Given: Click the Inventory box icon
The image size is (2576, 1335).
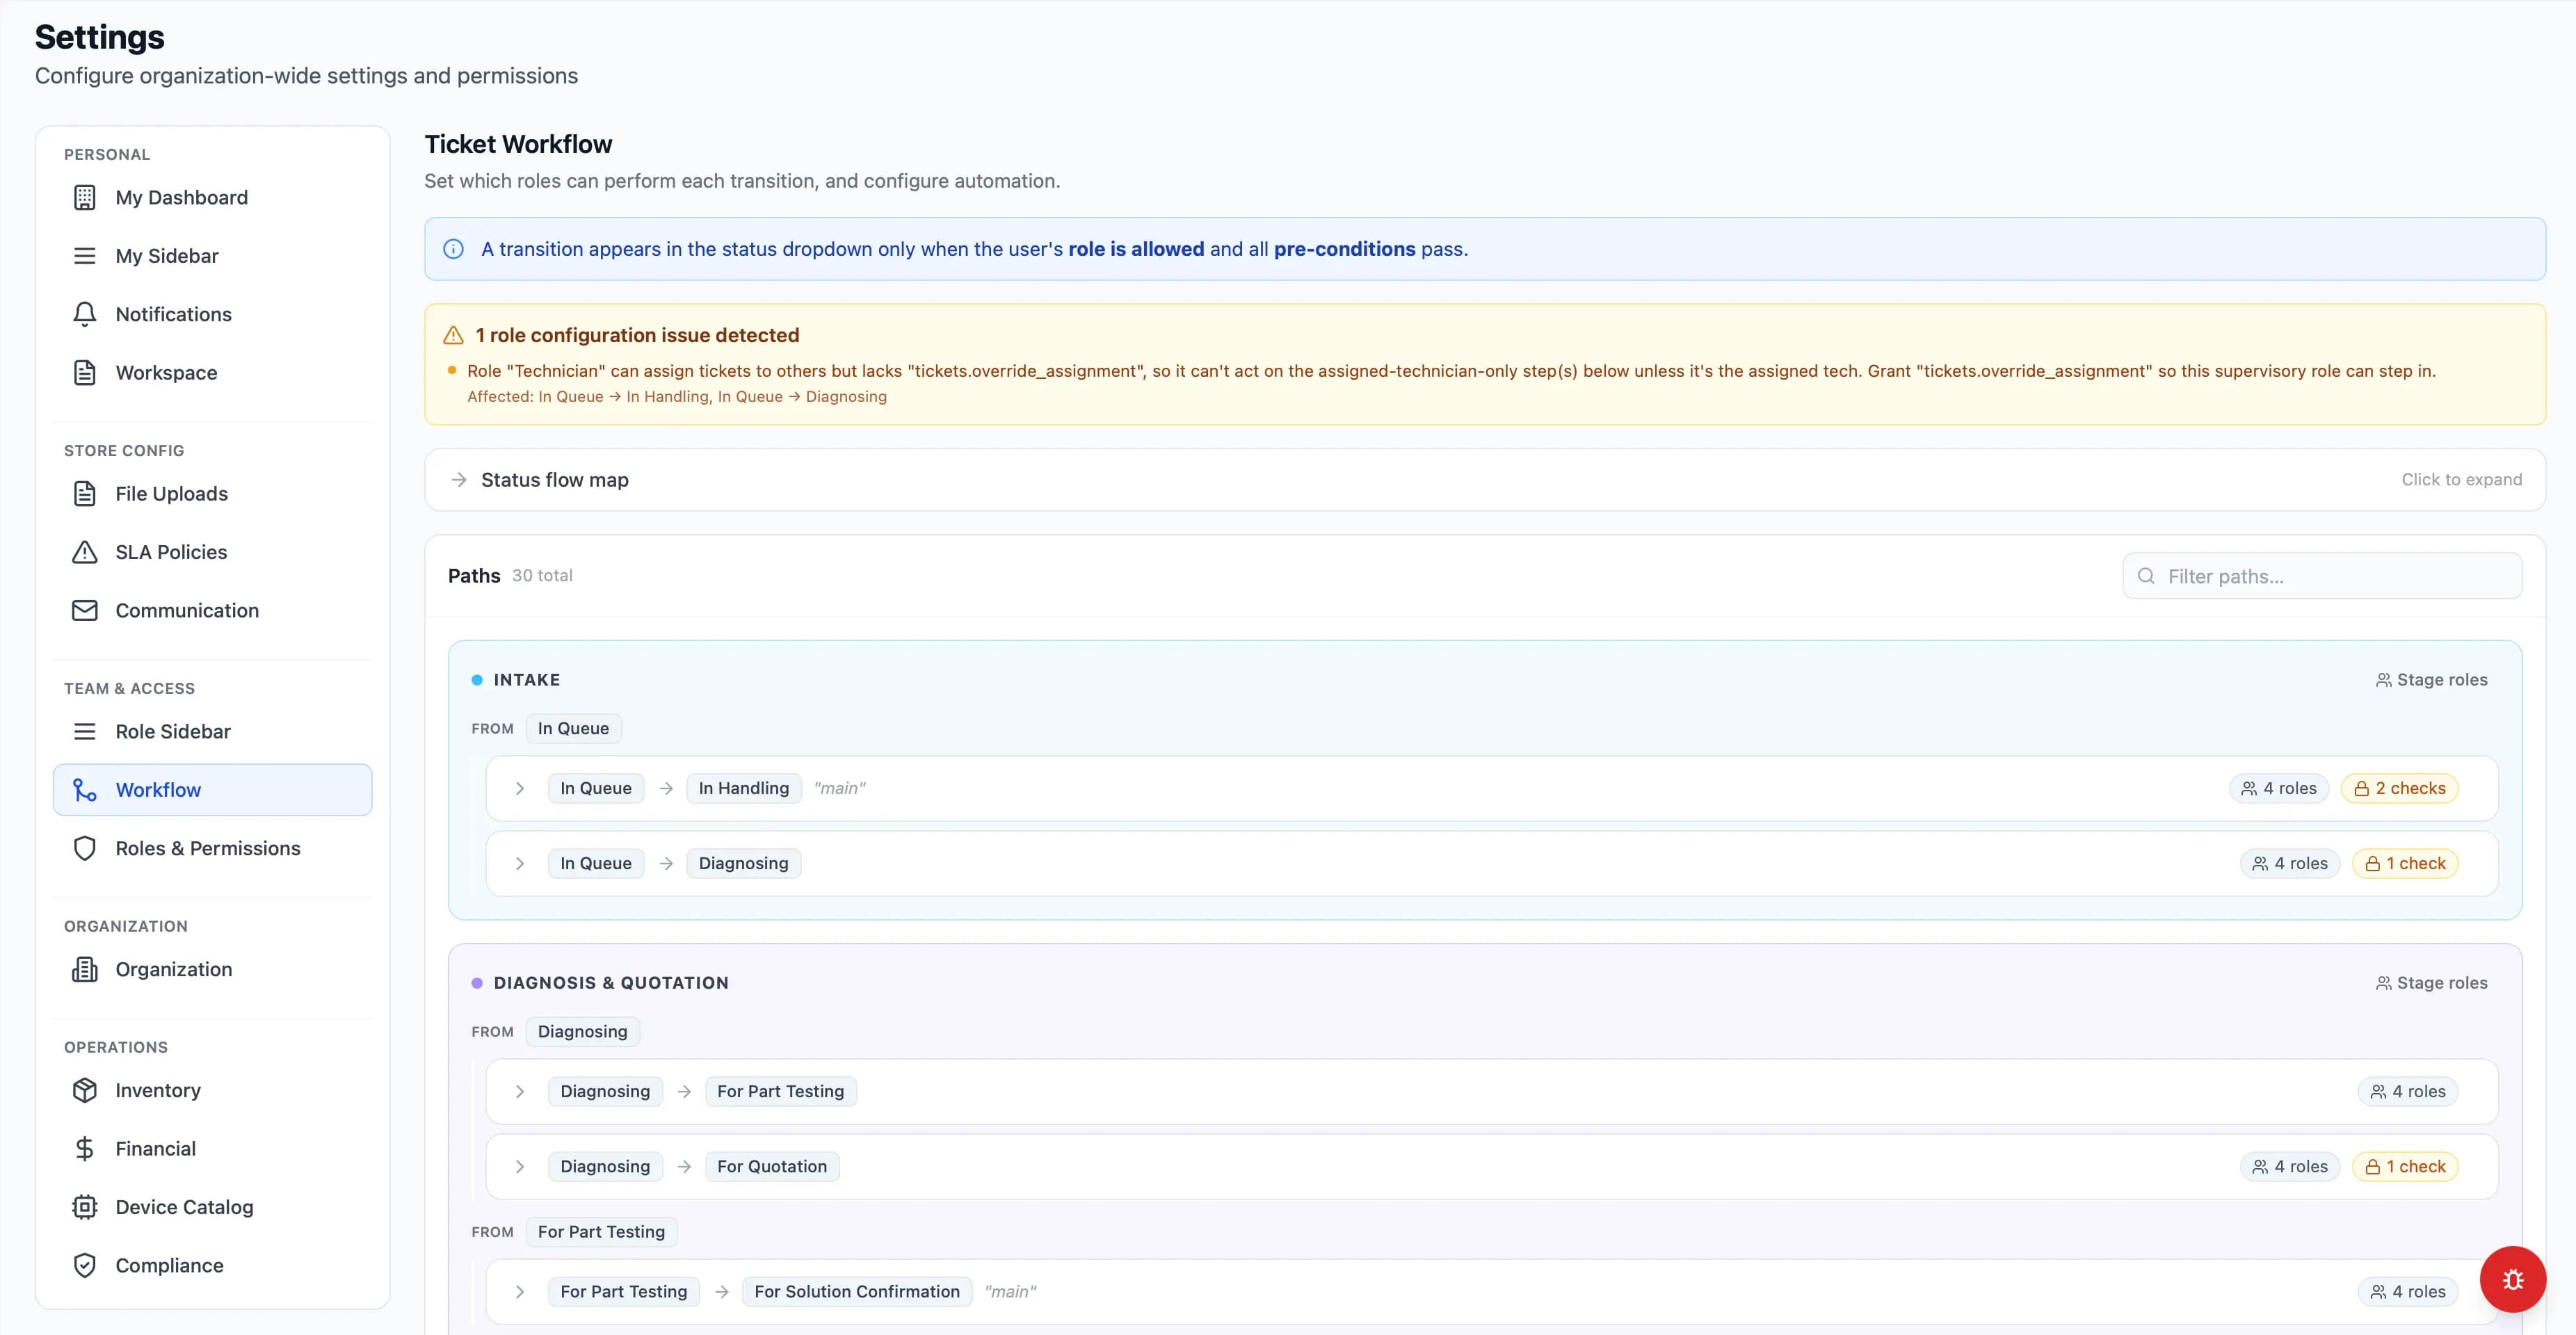Looking at the screenshot, I should pos(85,1090).
